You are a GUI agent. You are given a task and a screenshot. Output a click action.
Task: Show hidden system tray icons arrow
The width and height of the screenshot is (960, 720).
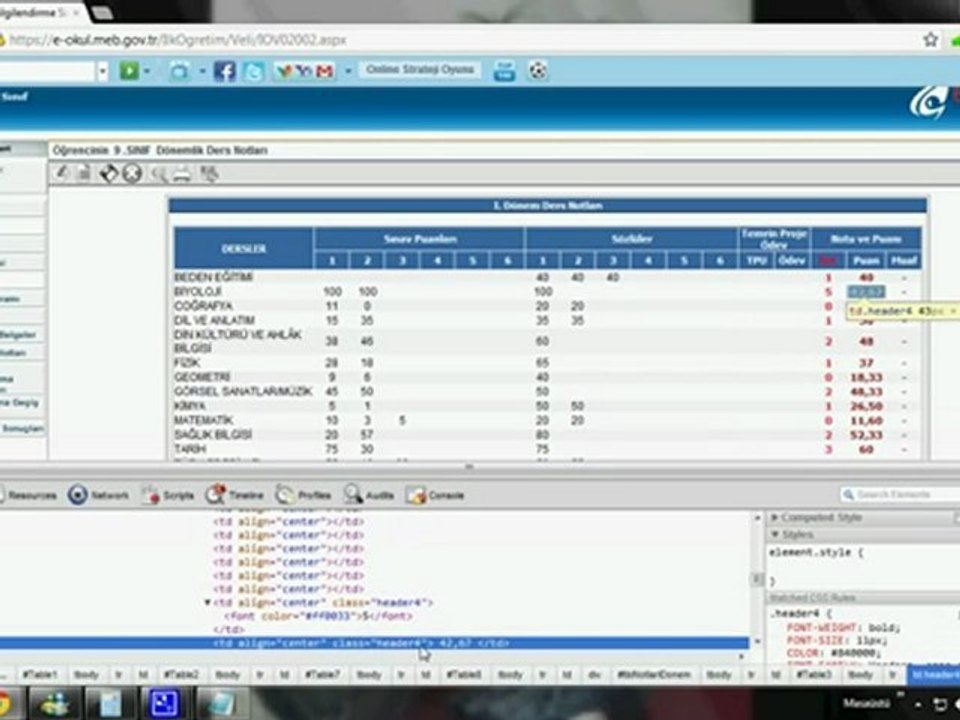coord(917,703)
